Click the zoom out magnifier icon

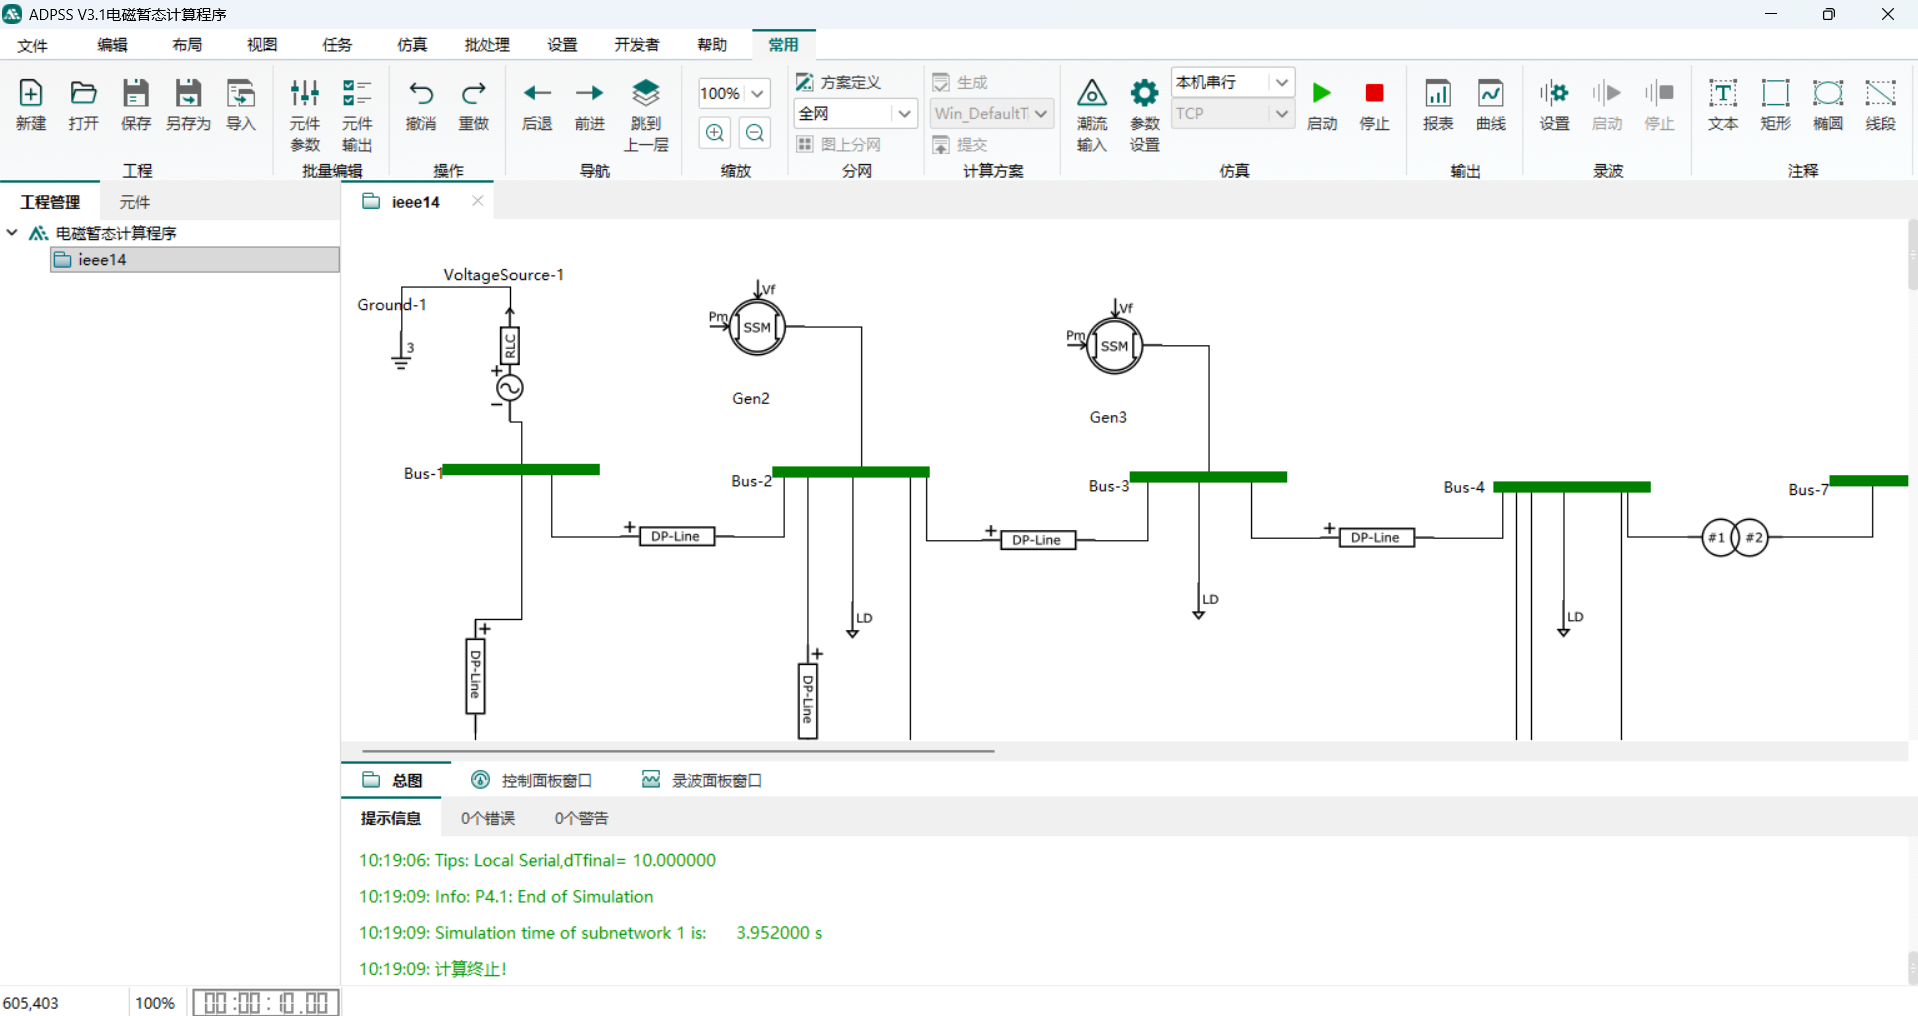point(755,133)
